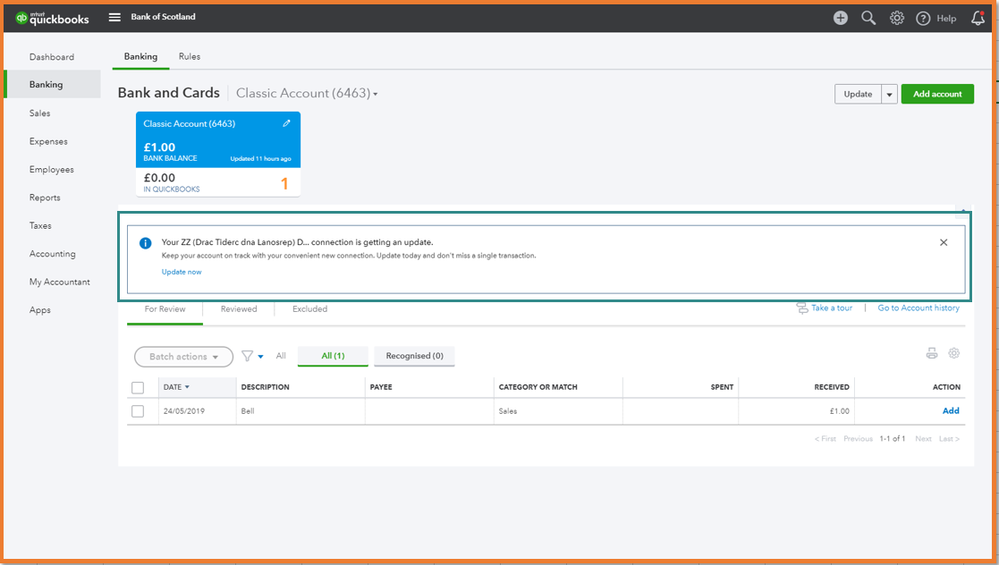Select the For Review tab
The width and height of the screenshot is (999, 565).
point(165,309)
